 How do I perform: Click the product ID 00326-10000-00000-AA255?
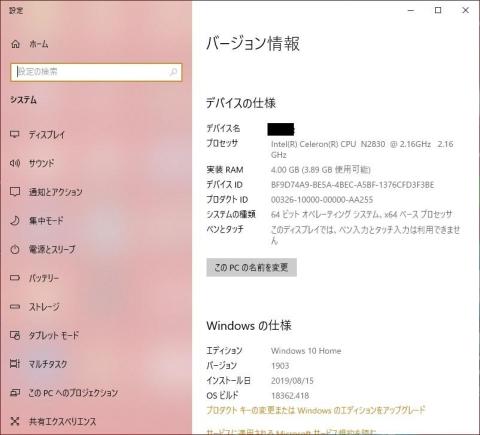(322, 200)
